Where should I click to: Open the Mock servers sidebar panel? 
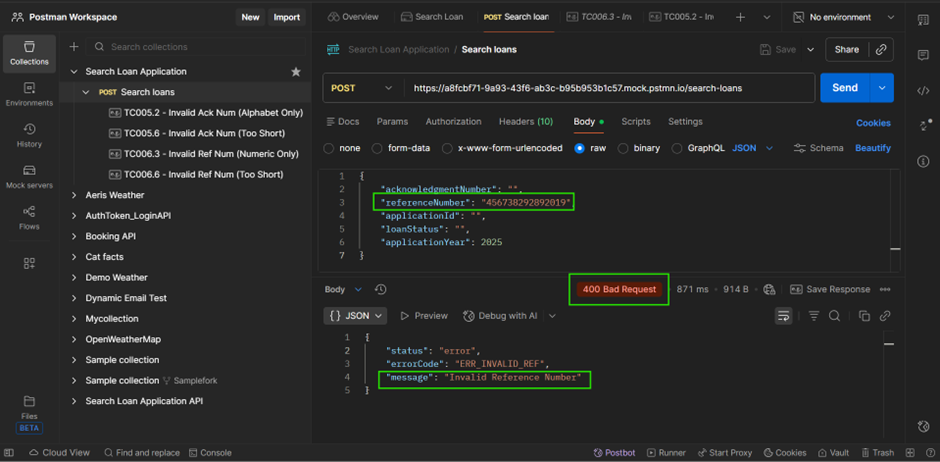(x=29, y=177)
